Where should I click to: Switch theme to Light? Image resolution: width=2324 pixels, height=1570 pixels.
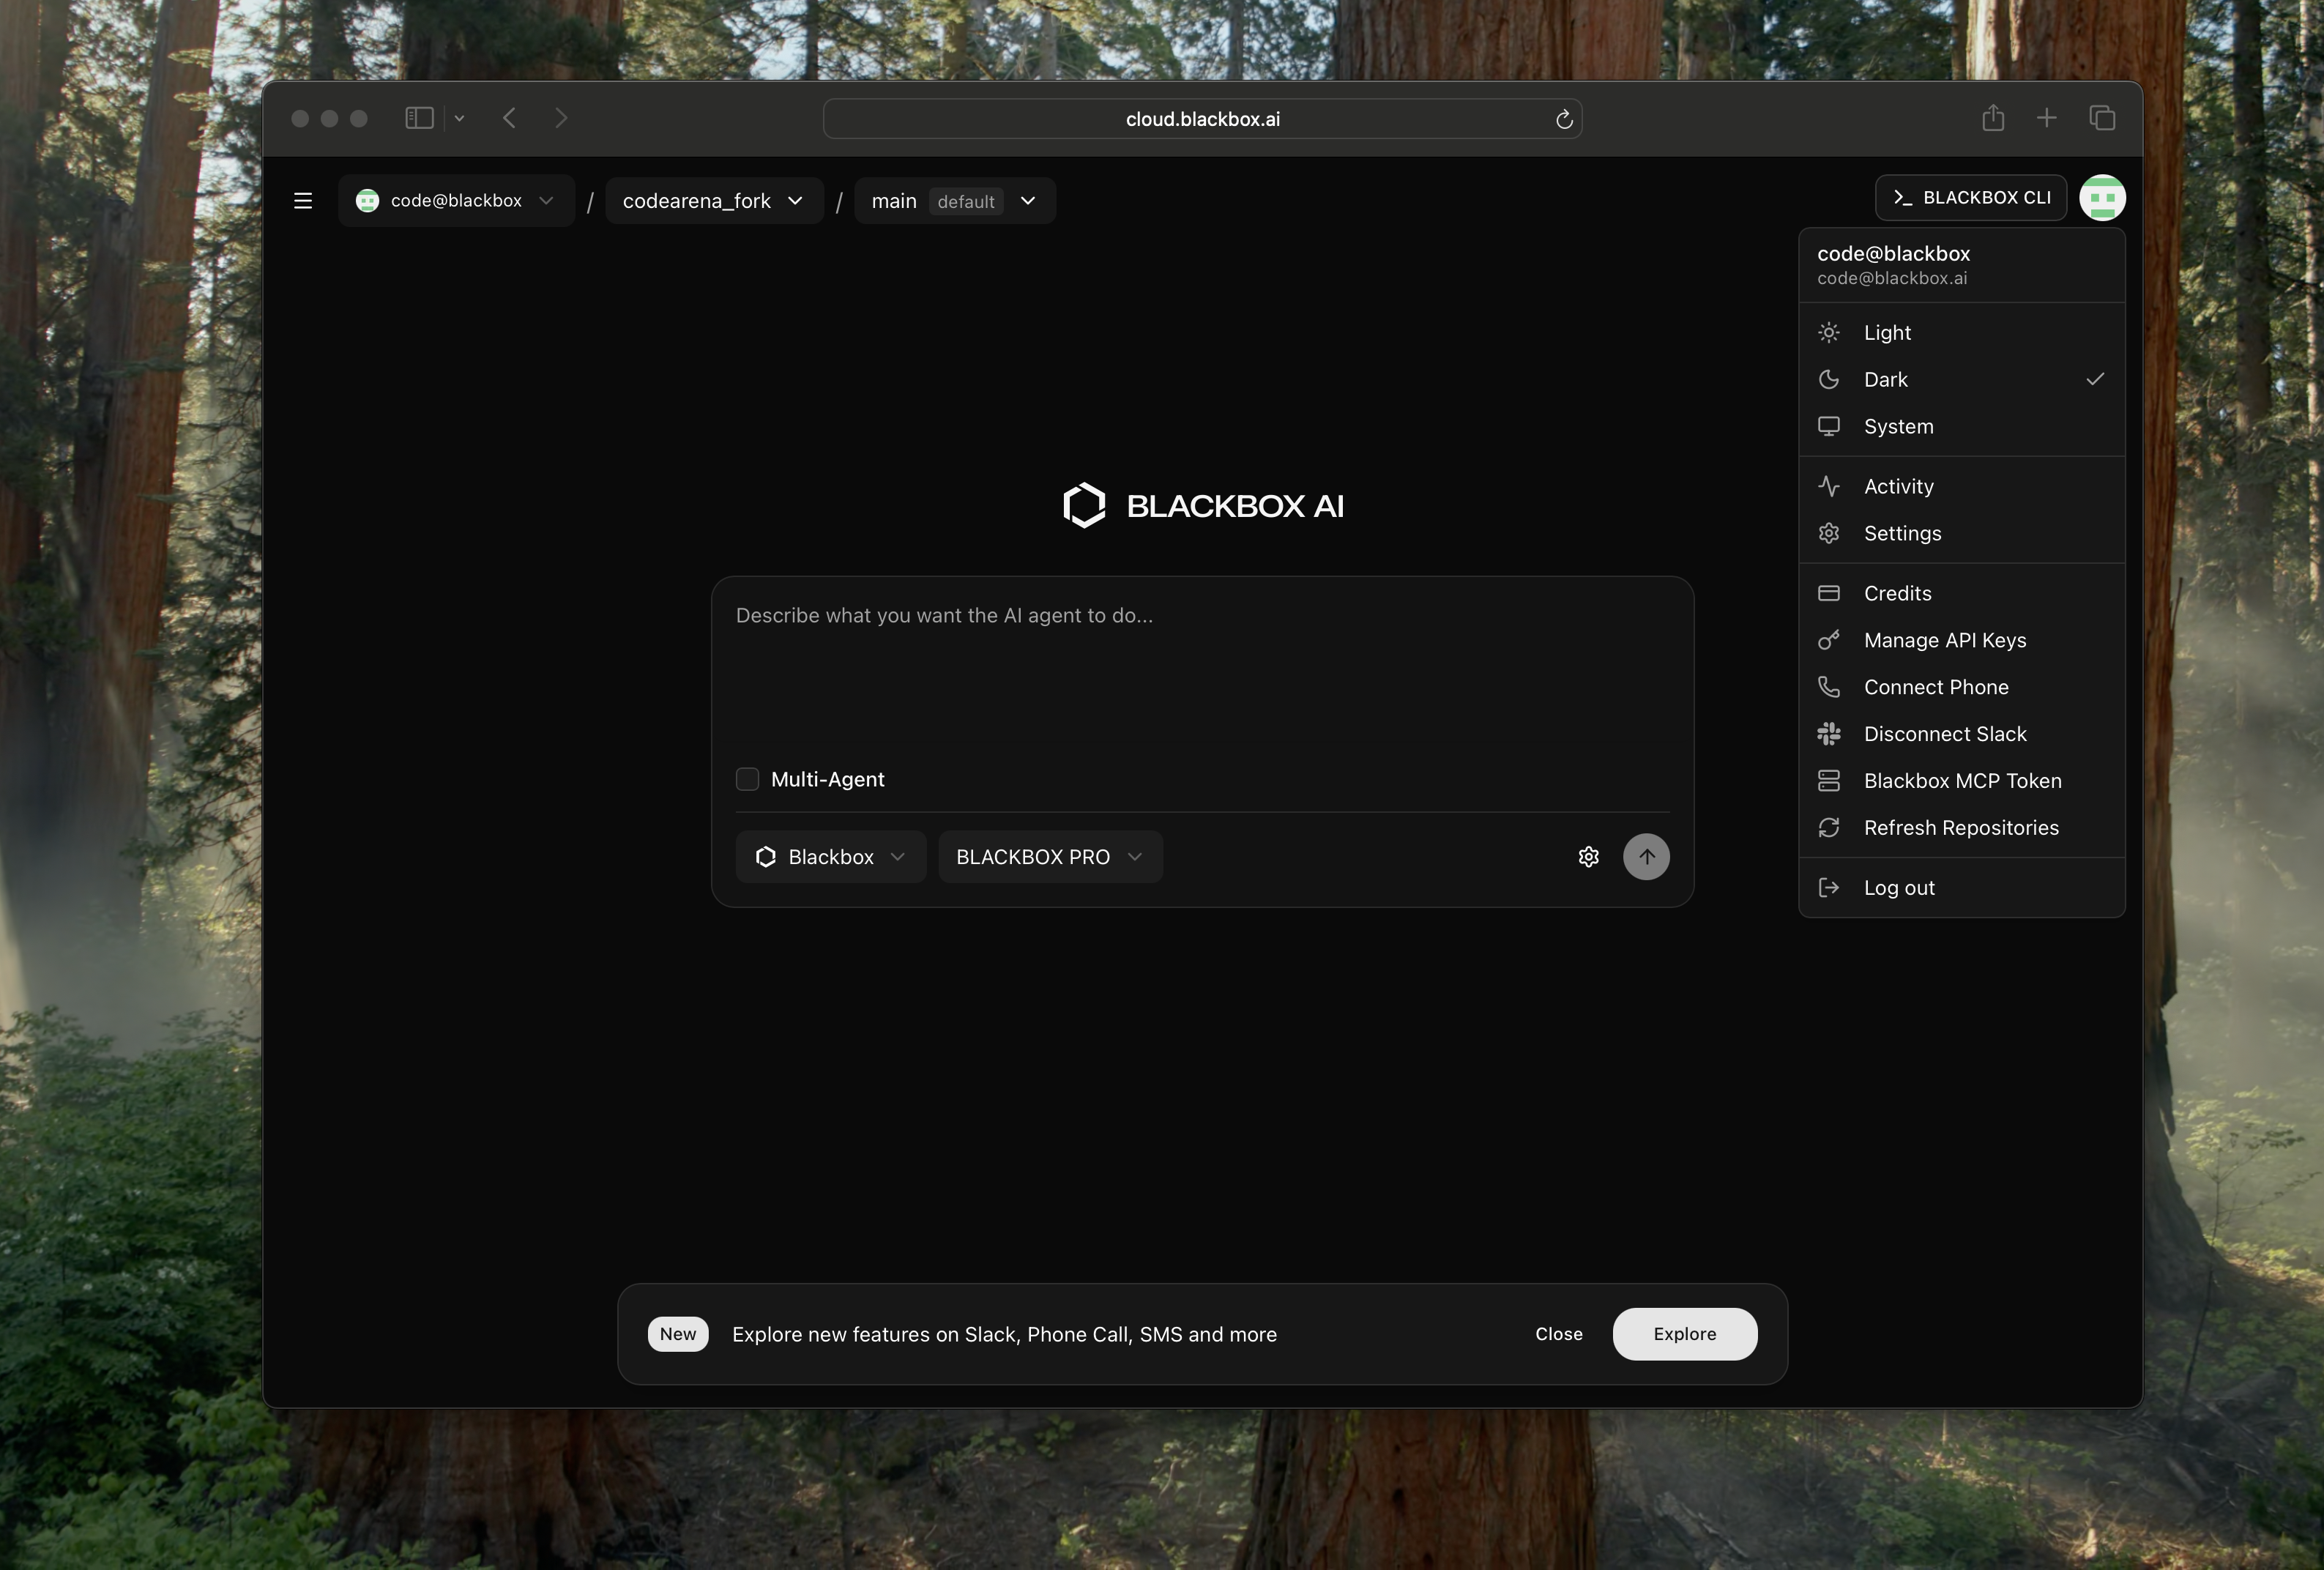click(x=1887, y=333)
